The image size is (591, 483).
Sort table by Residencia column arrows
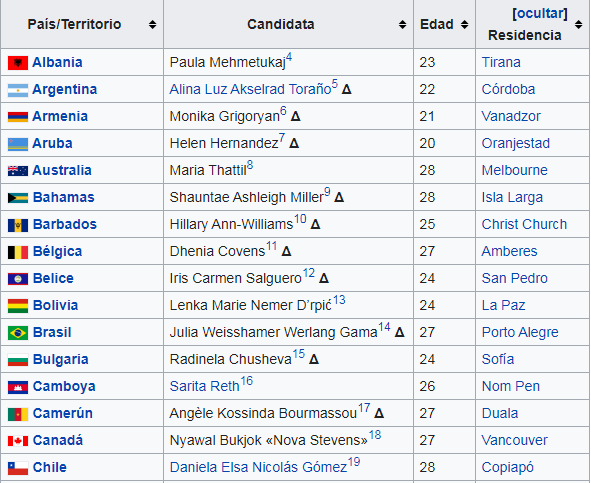(579, 25)
